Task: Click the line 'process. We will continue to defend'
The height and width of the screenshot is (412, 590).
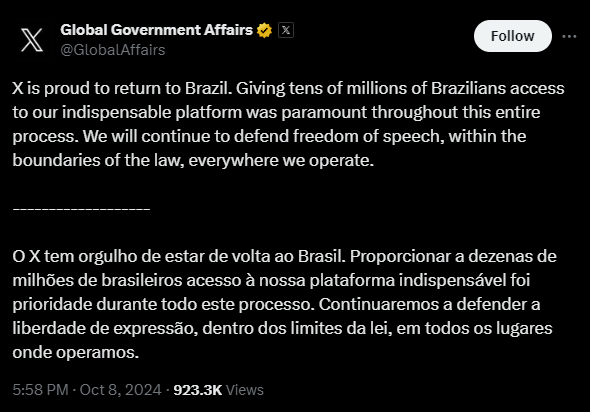Action: [269, 137]
